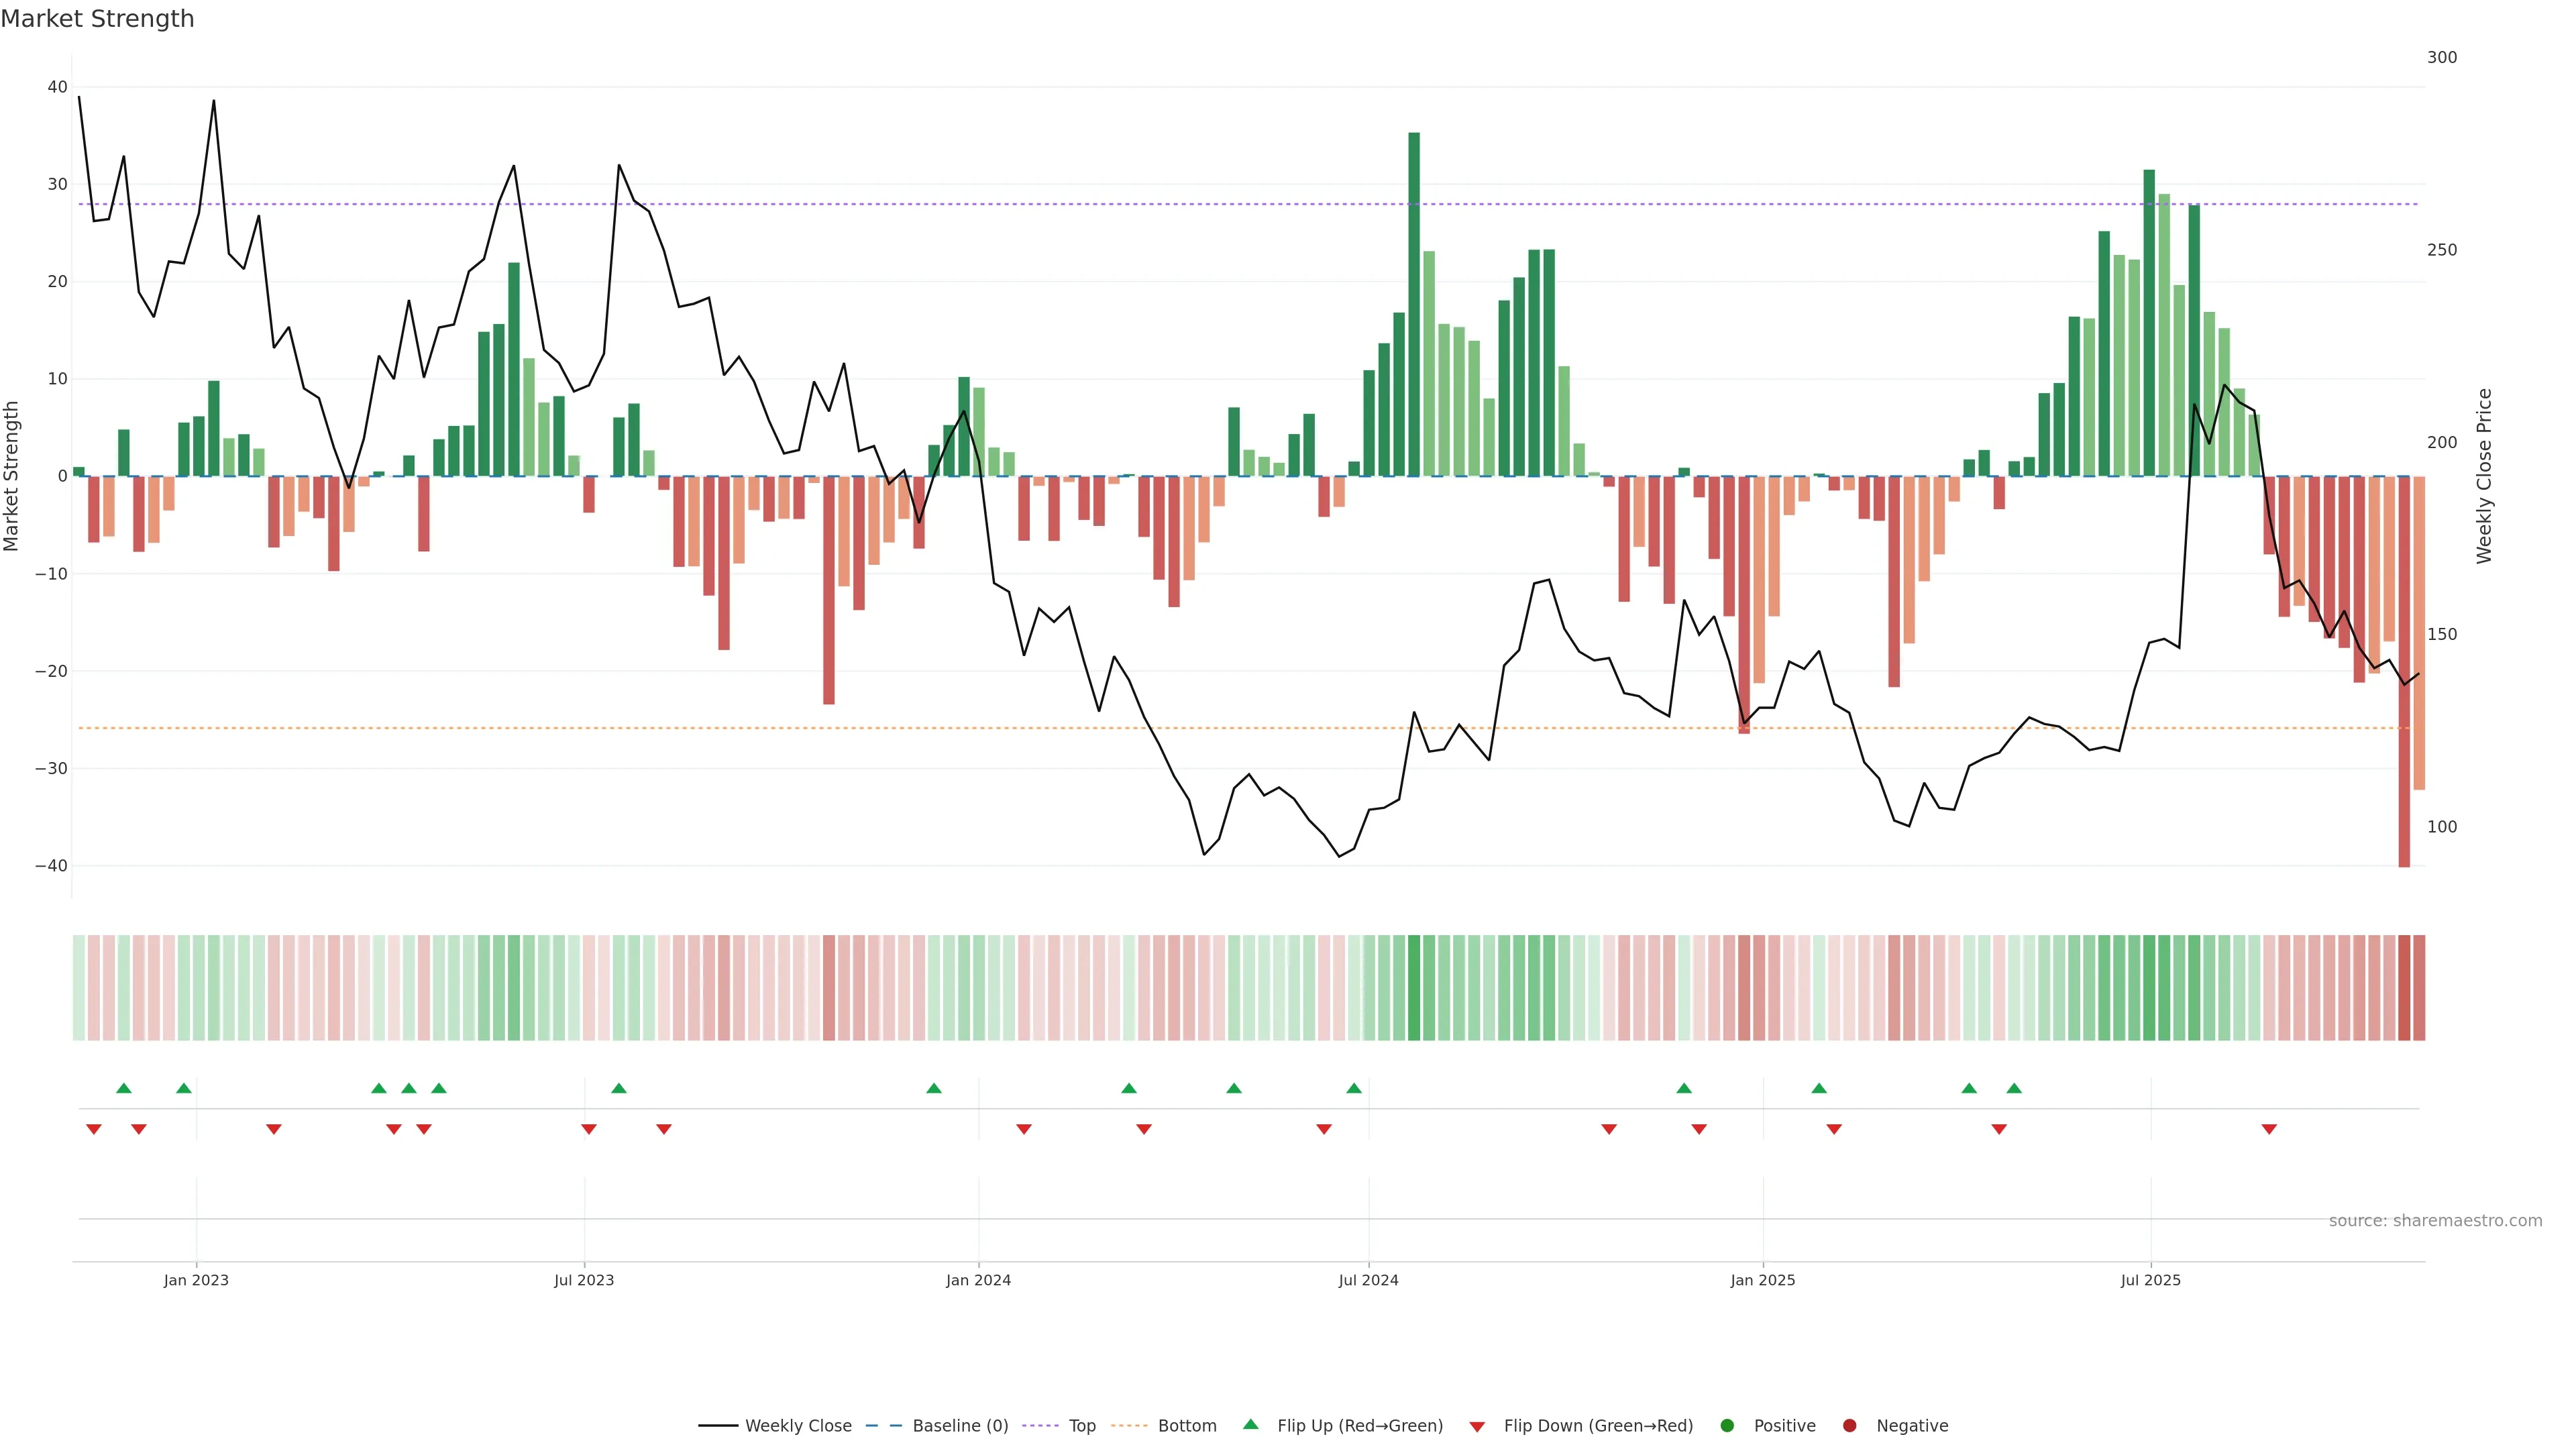Click the green Flip Up triangle legend icon
Screen dimensions: 2576x1449
click(1250, 1425)
